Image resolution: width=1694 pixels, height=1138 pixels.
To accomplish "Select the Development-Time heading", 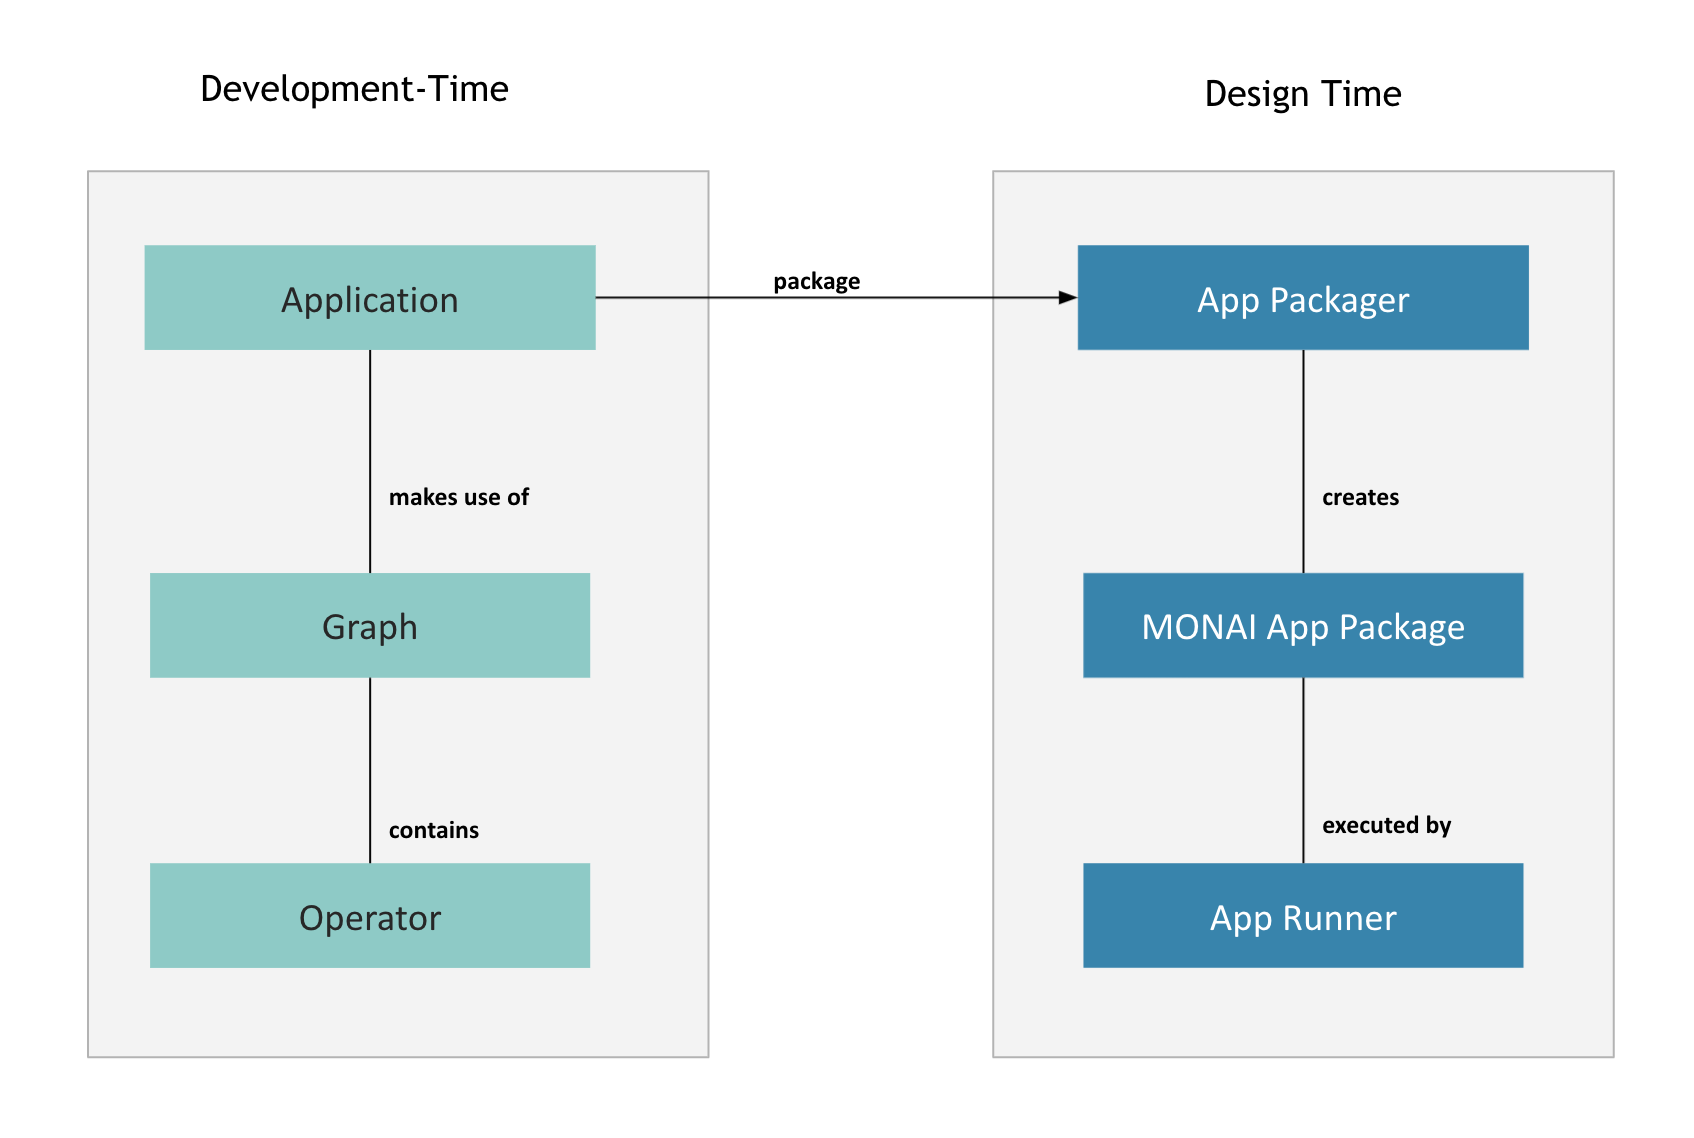I will pyautogui.click(x=355, y=89).
